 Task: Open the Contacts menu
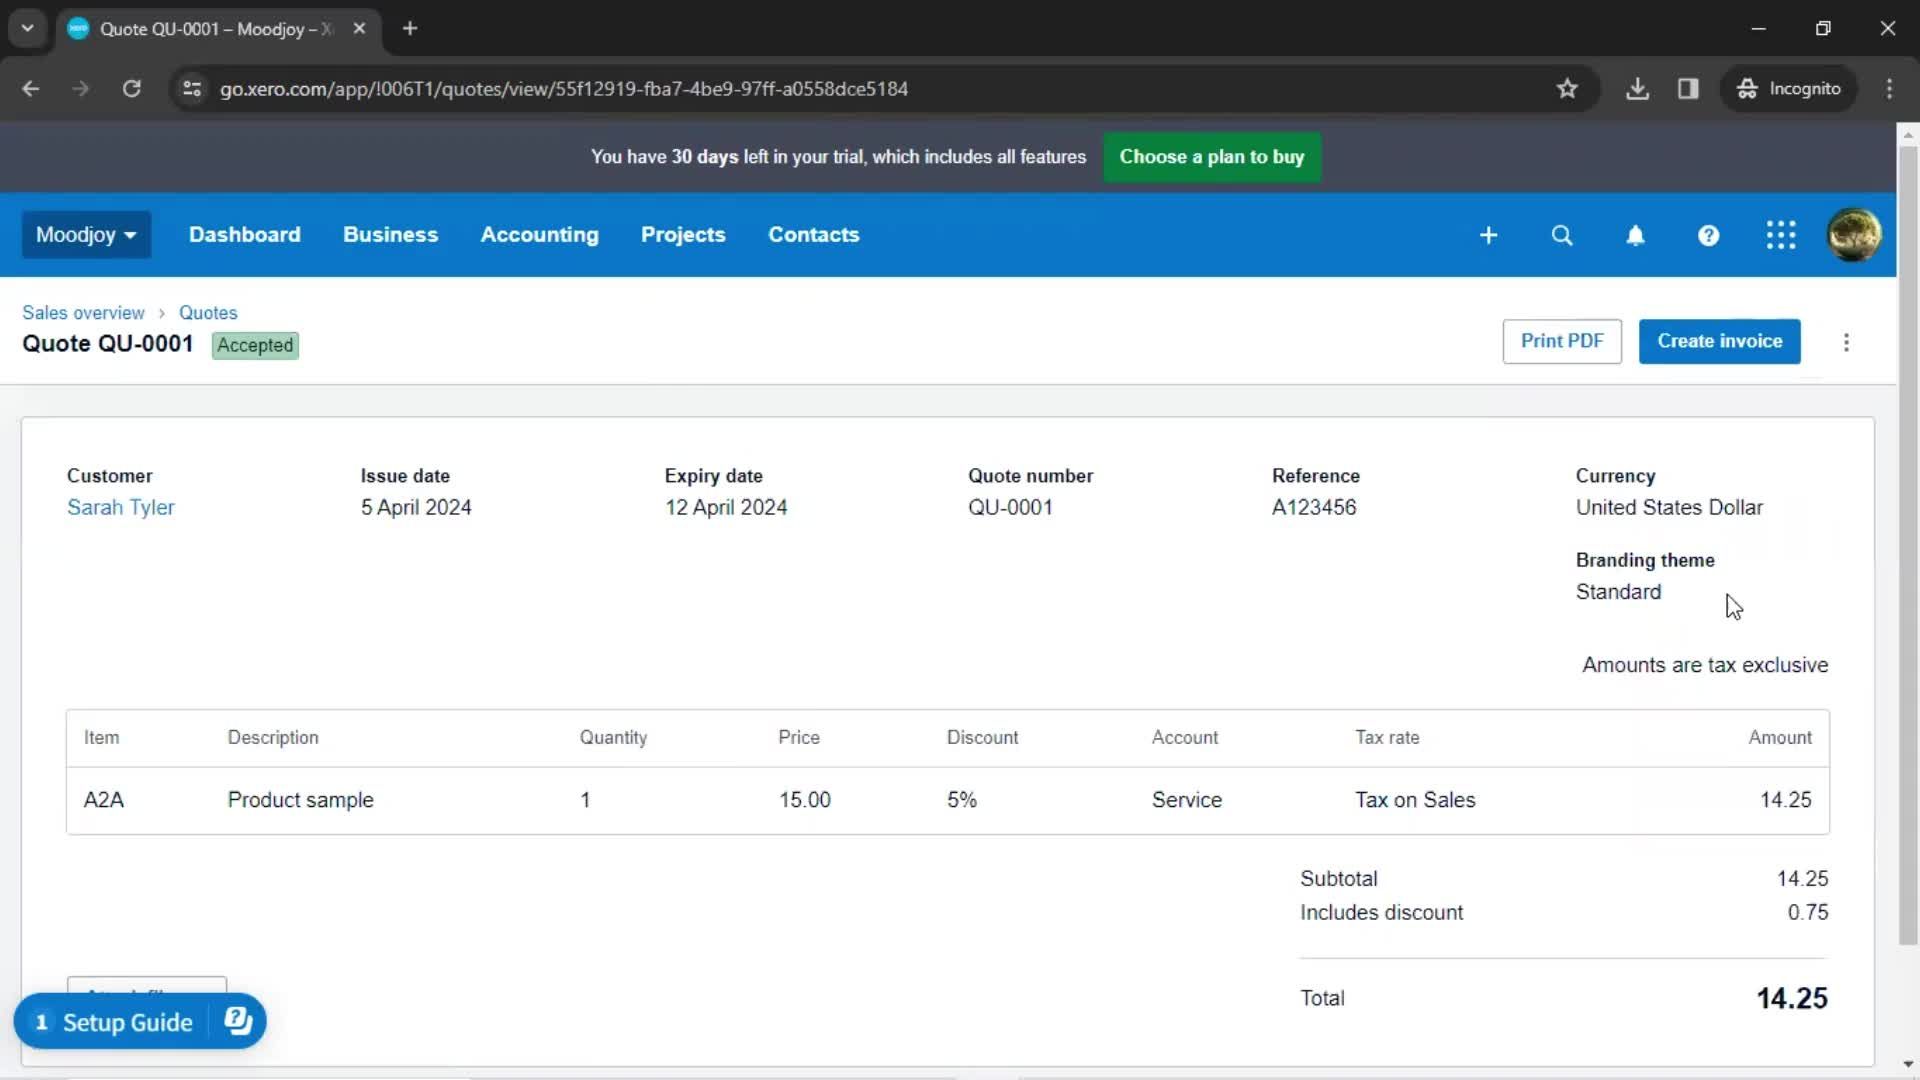813,235
